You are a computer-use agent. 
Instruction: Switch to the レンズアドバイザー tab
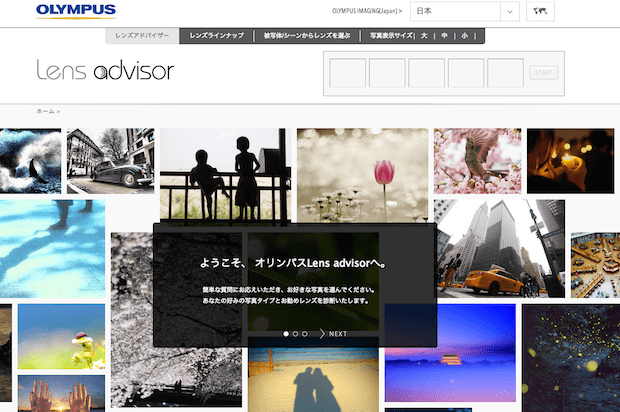click(142, 35)
